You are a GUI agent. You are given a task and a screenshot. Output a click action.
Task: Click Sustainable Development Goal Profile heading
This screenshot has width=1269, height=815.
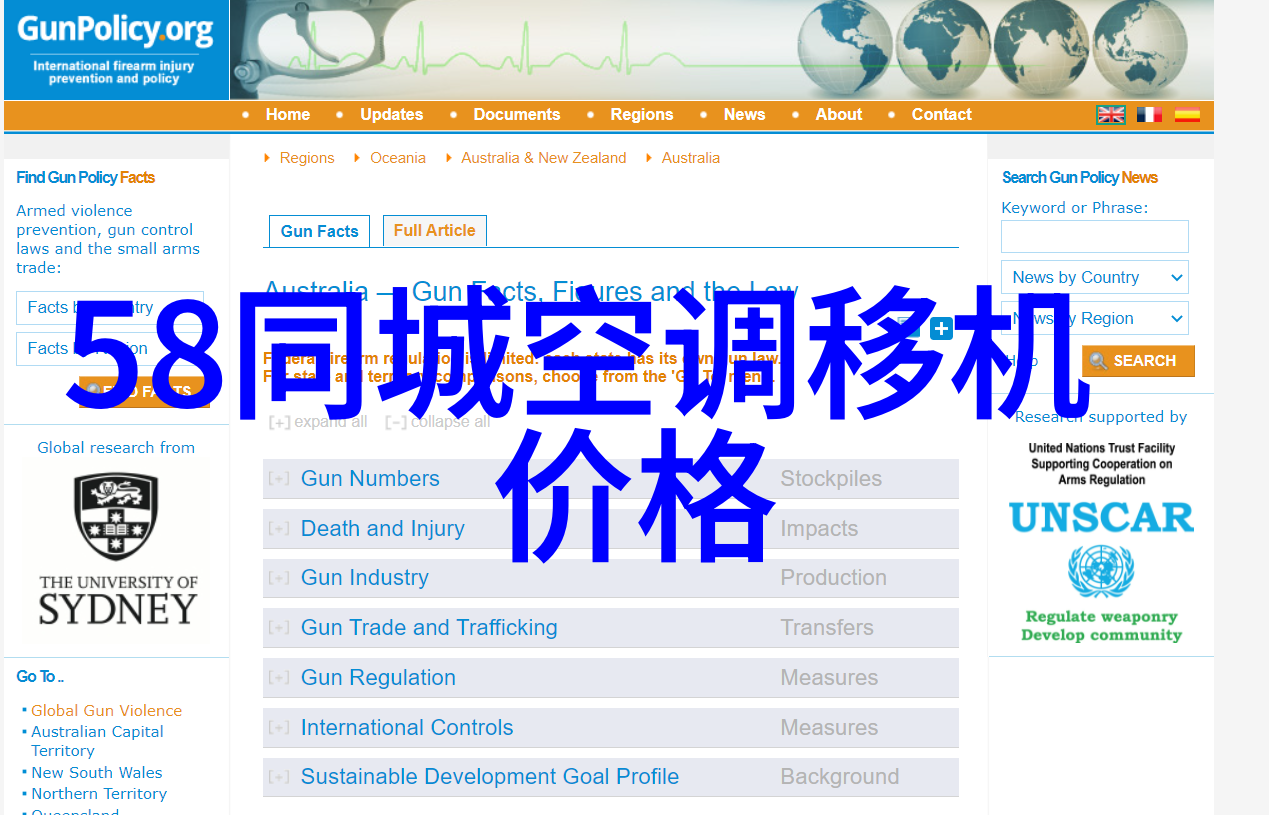tap(490, 777)
